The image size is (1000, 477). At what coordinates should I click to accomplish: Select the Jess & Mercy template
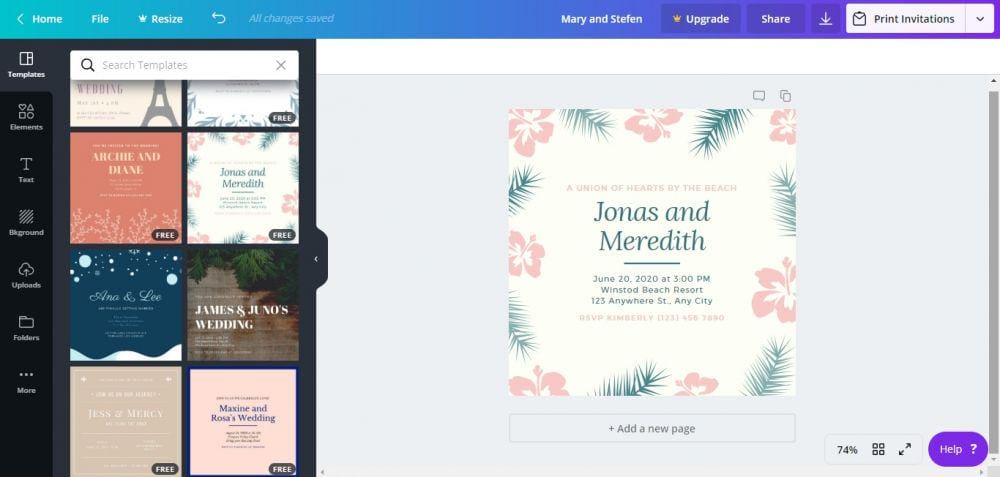(x=126, y=422)
